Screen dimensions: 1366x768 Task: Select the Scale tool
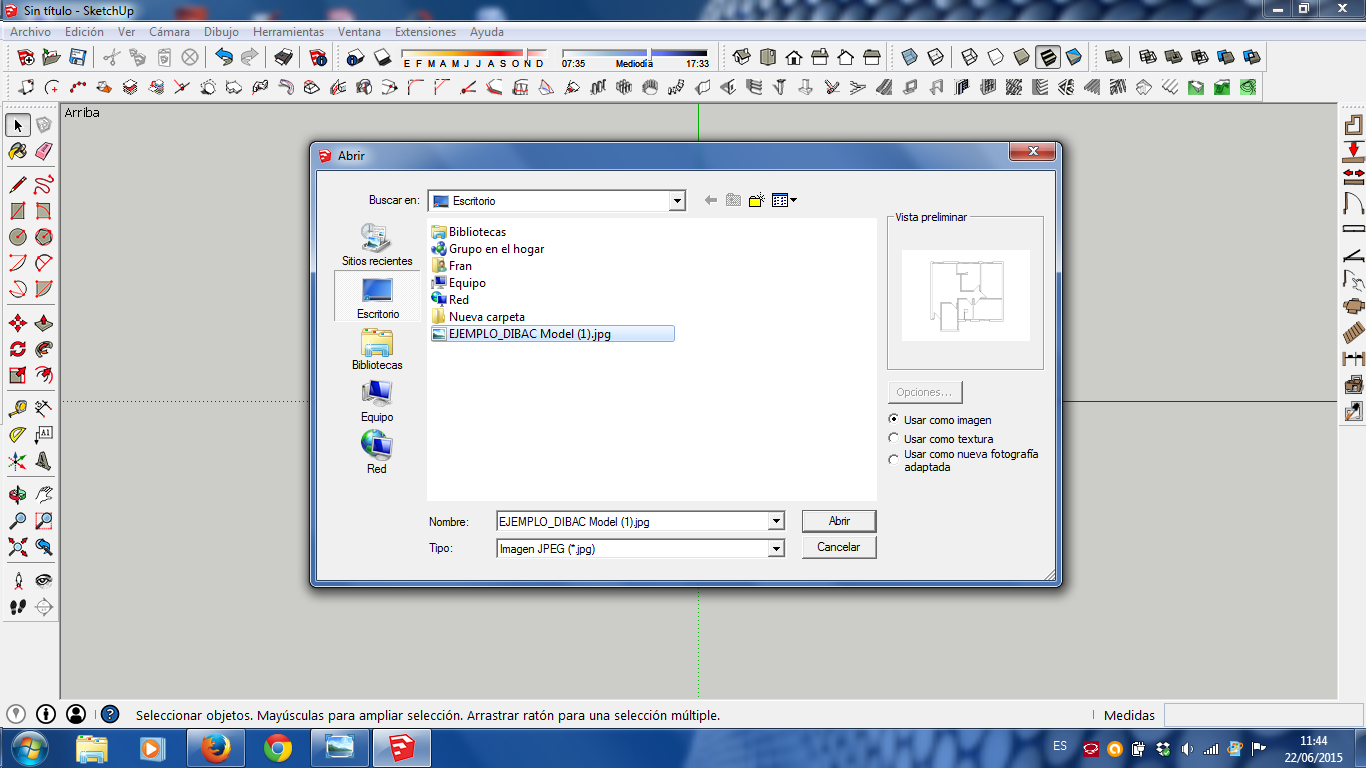pos(18,375)
